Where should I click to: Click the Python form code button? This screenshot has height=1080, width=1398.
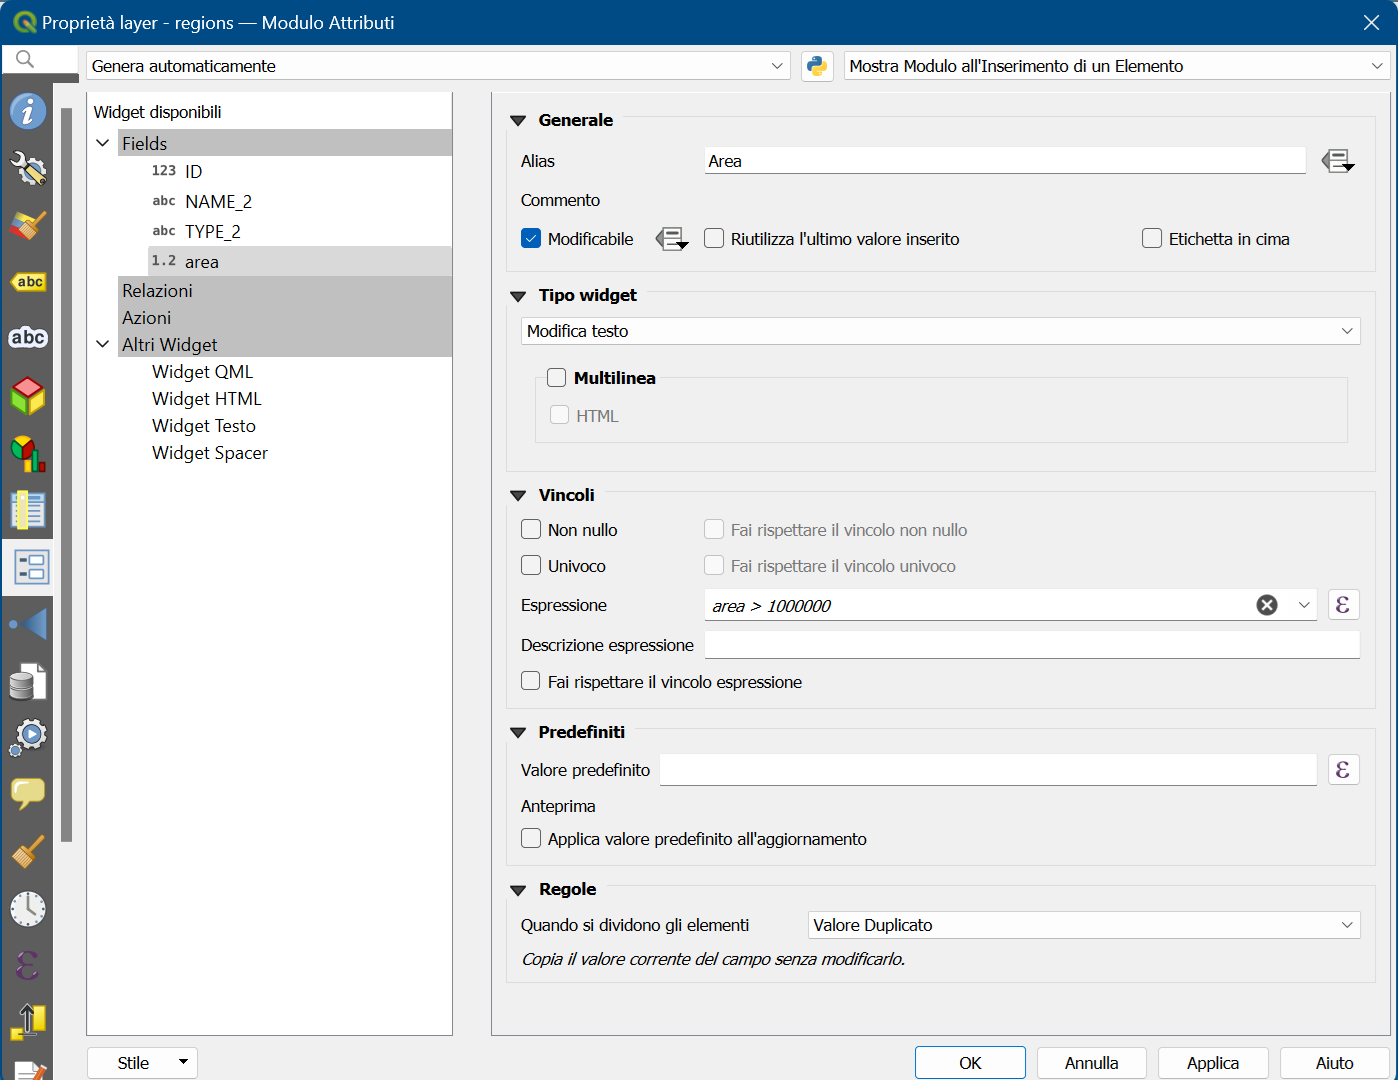(817, 66)
